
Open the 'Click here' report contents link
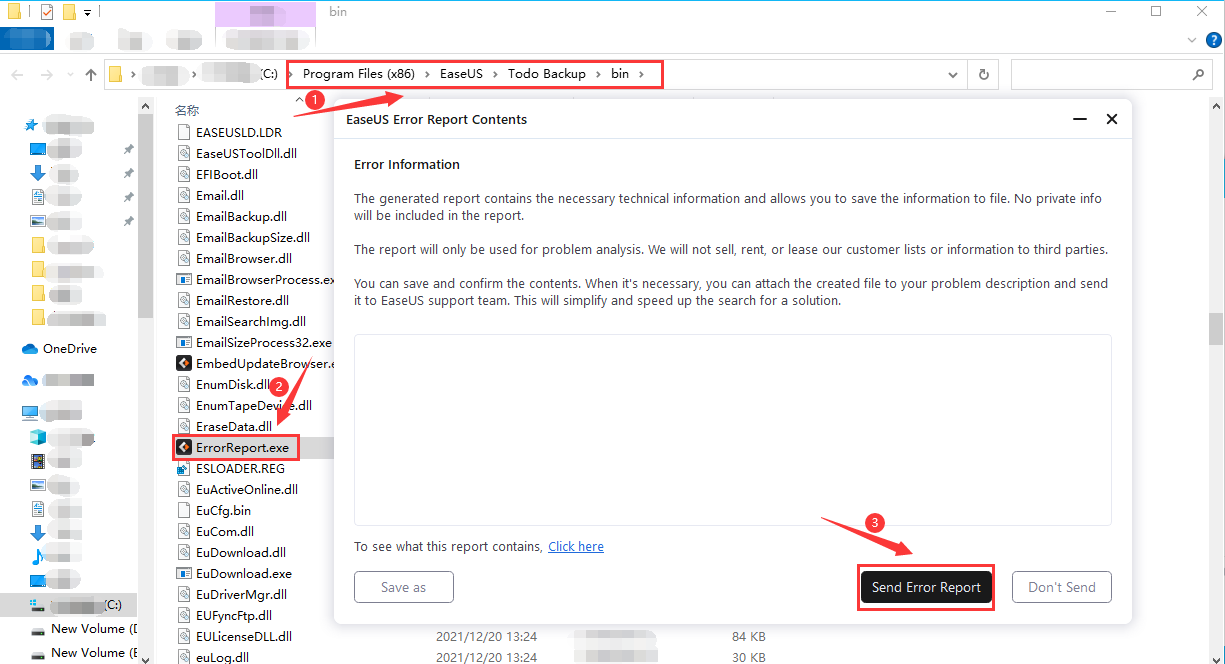pyautogui.click(x=576, y=547)
